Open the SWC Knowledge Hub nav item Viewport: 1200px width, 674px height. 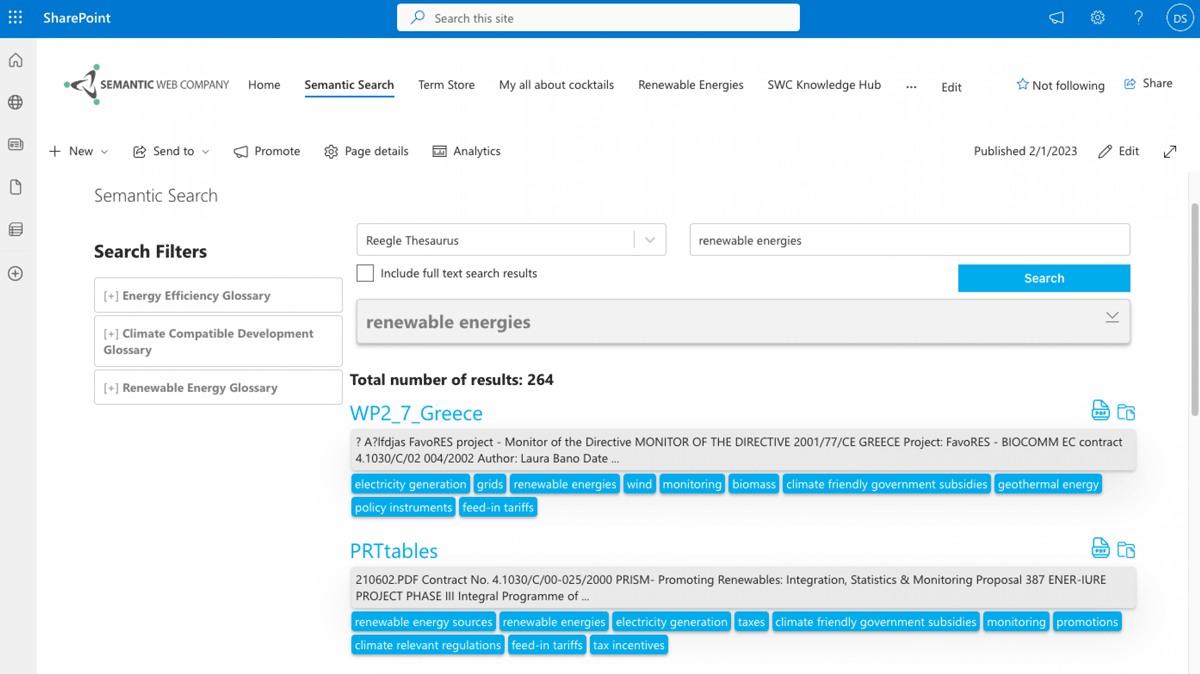824,85
